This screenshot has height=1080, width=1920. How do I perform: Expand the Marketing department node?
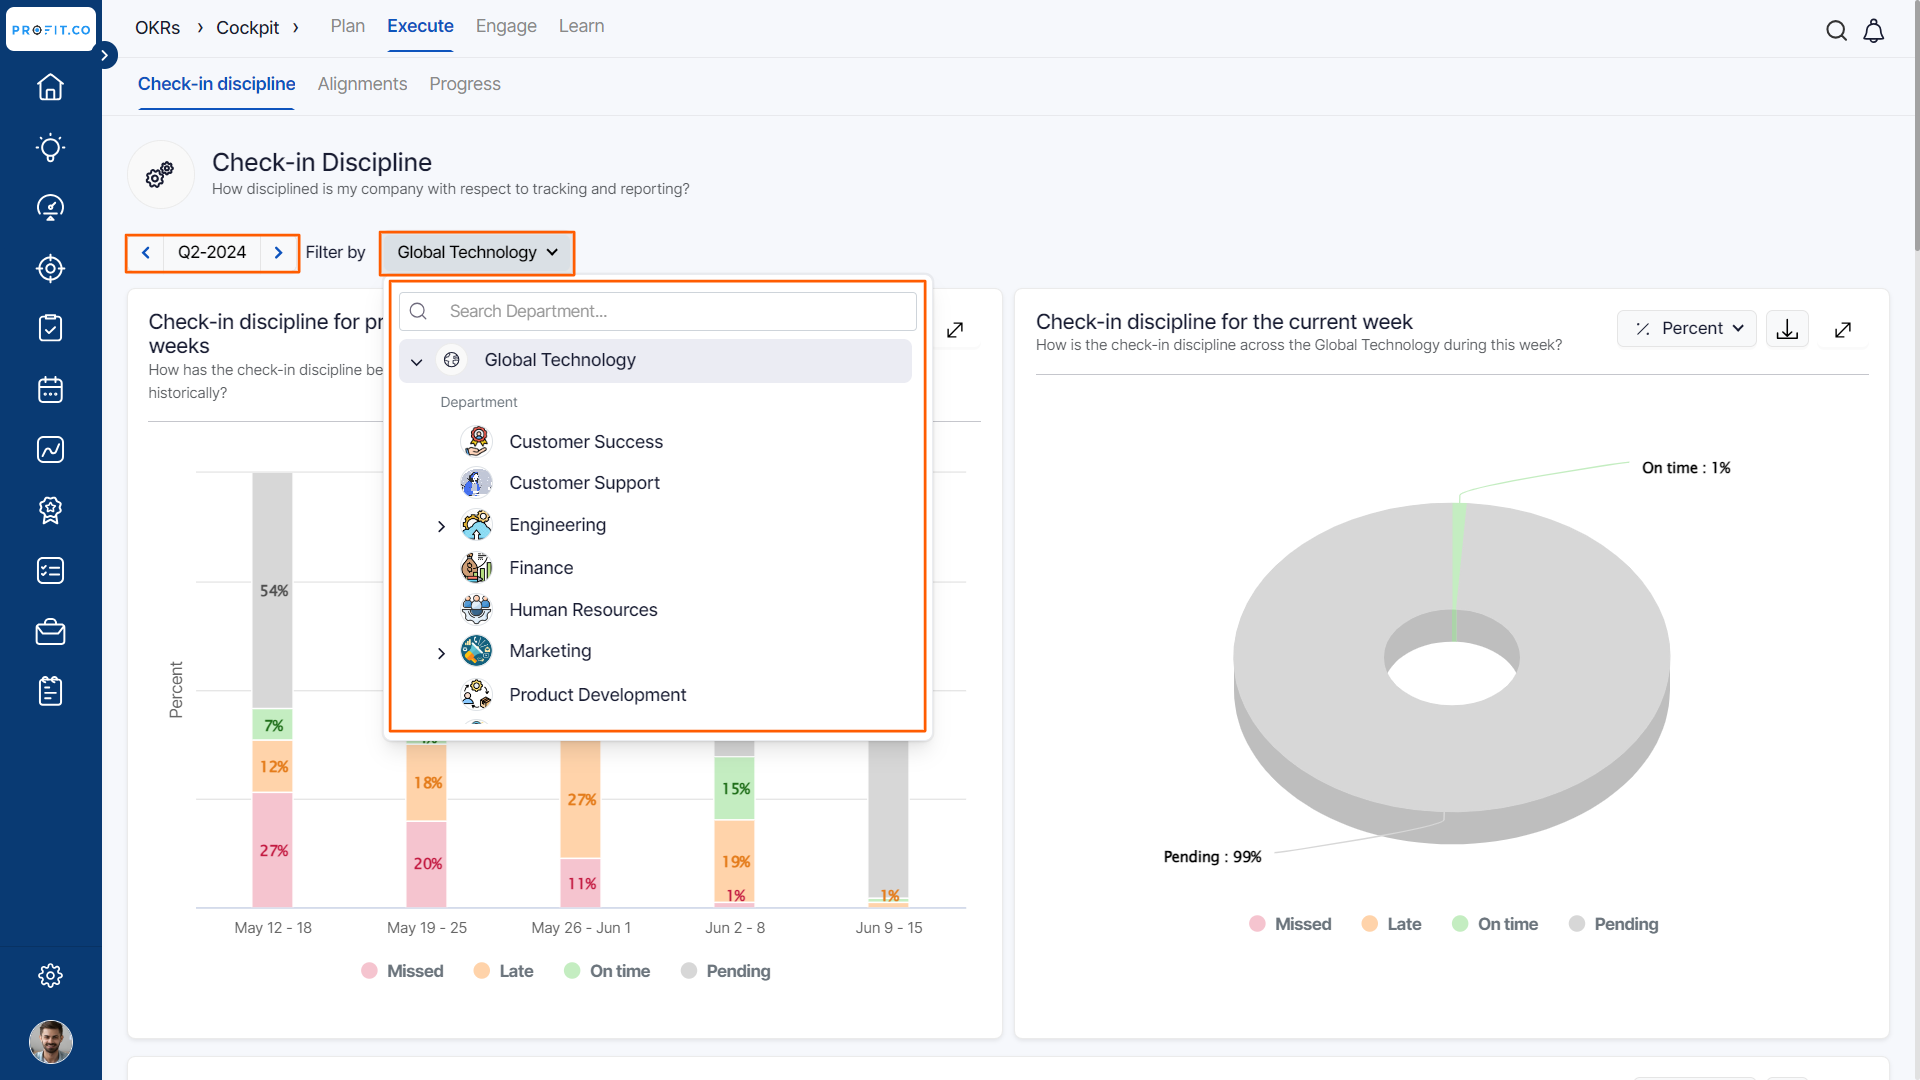pyautogui.click(x=441, y=653)
